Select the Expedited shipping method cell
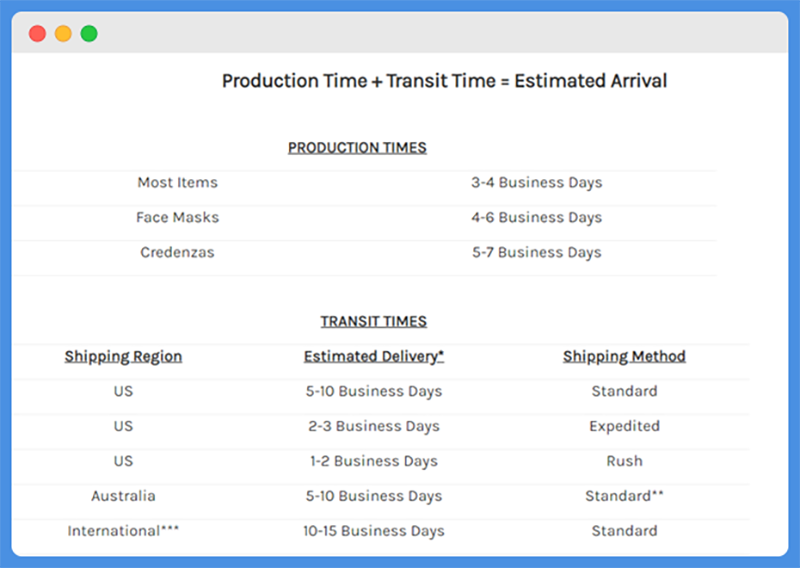800x568 pixels. 624,426
